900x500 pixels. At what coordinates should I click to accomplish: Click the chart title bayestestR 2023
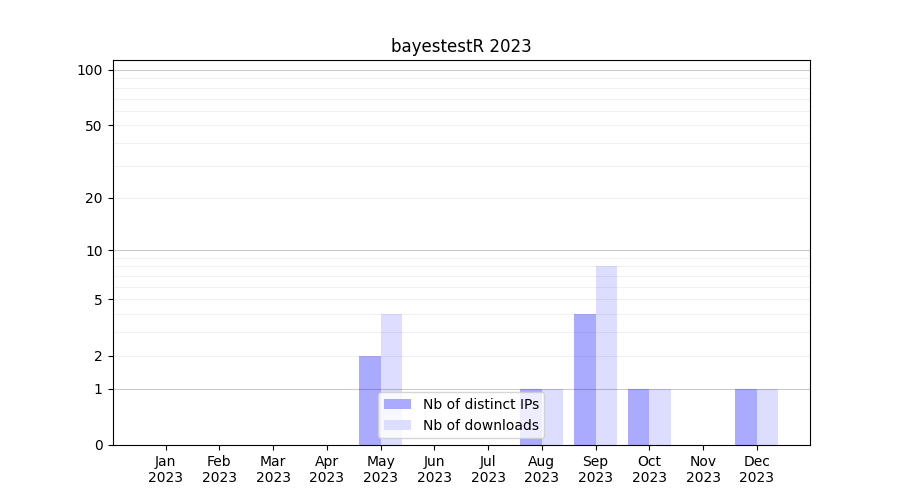(461, 46)
